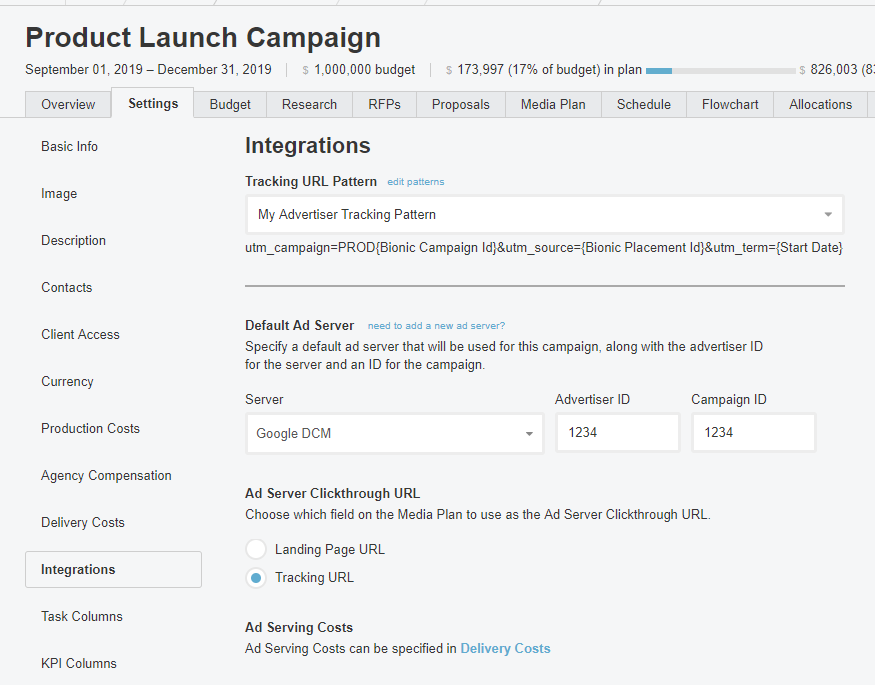Open the Schedule tab
The height and width of the screenshot is (685, 875).
(643, 104)
